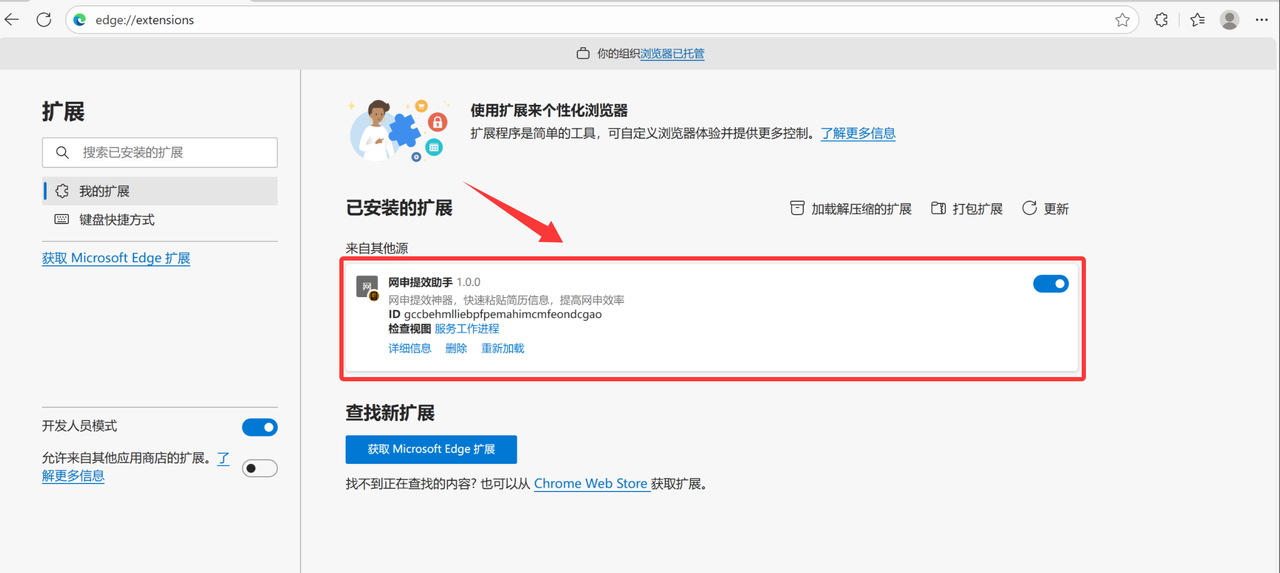Click 打包扩展 button

(x=967, y=209)
